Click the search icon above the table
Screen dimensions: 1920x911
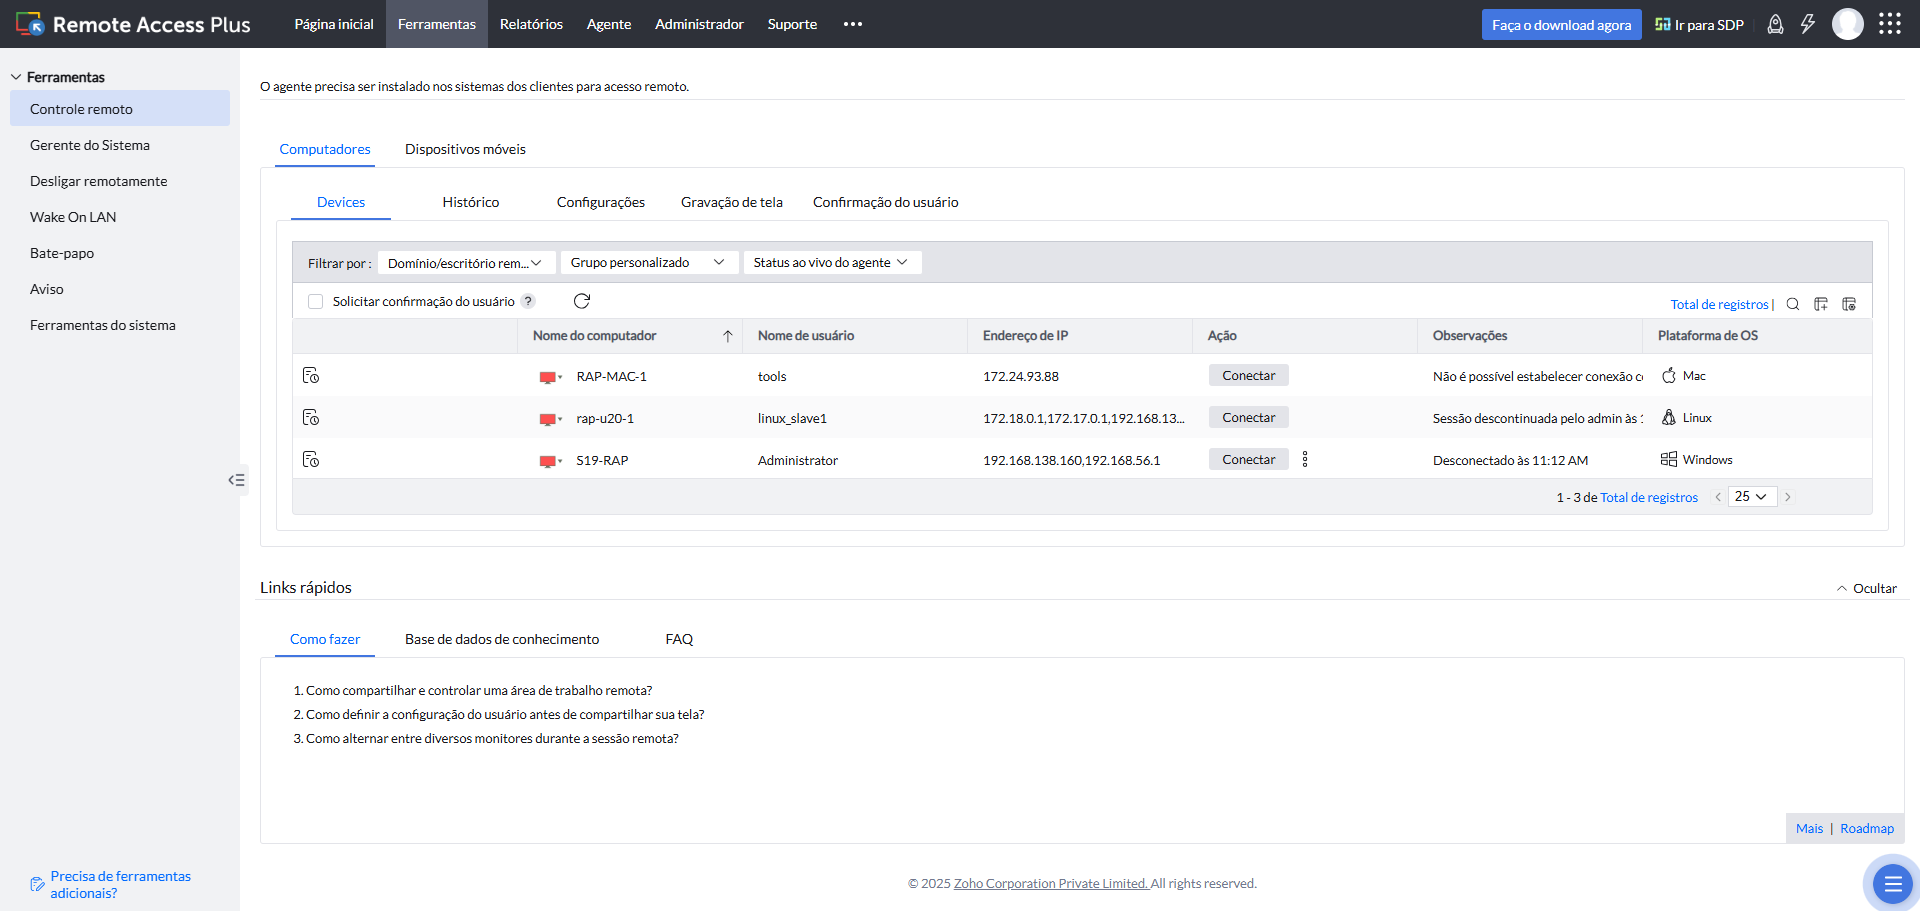pyautogui.click(x=1793, y=304)
